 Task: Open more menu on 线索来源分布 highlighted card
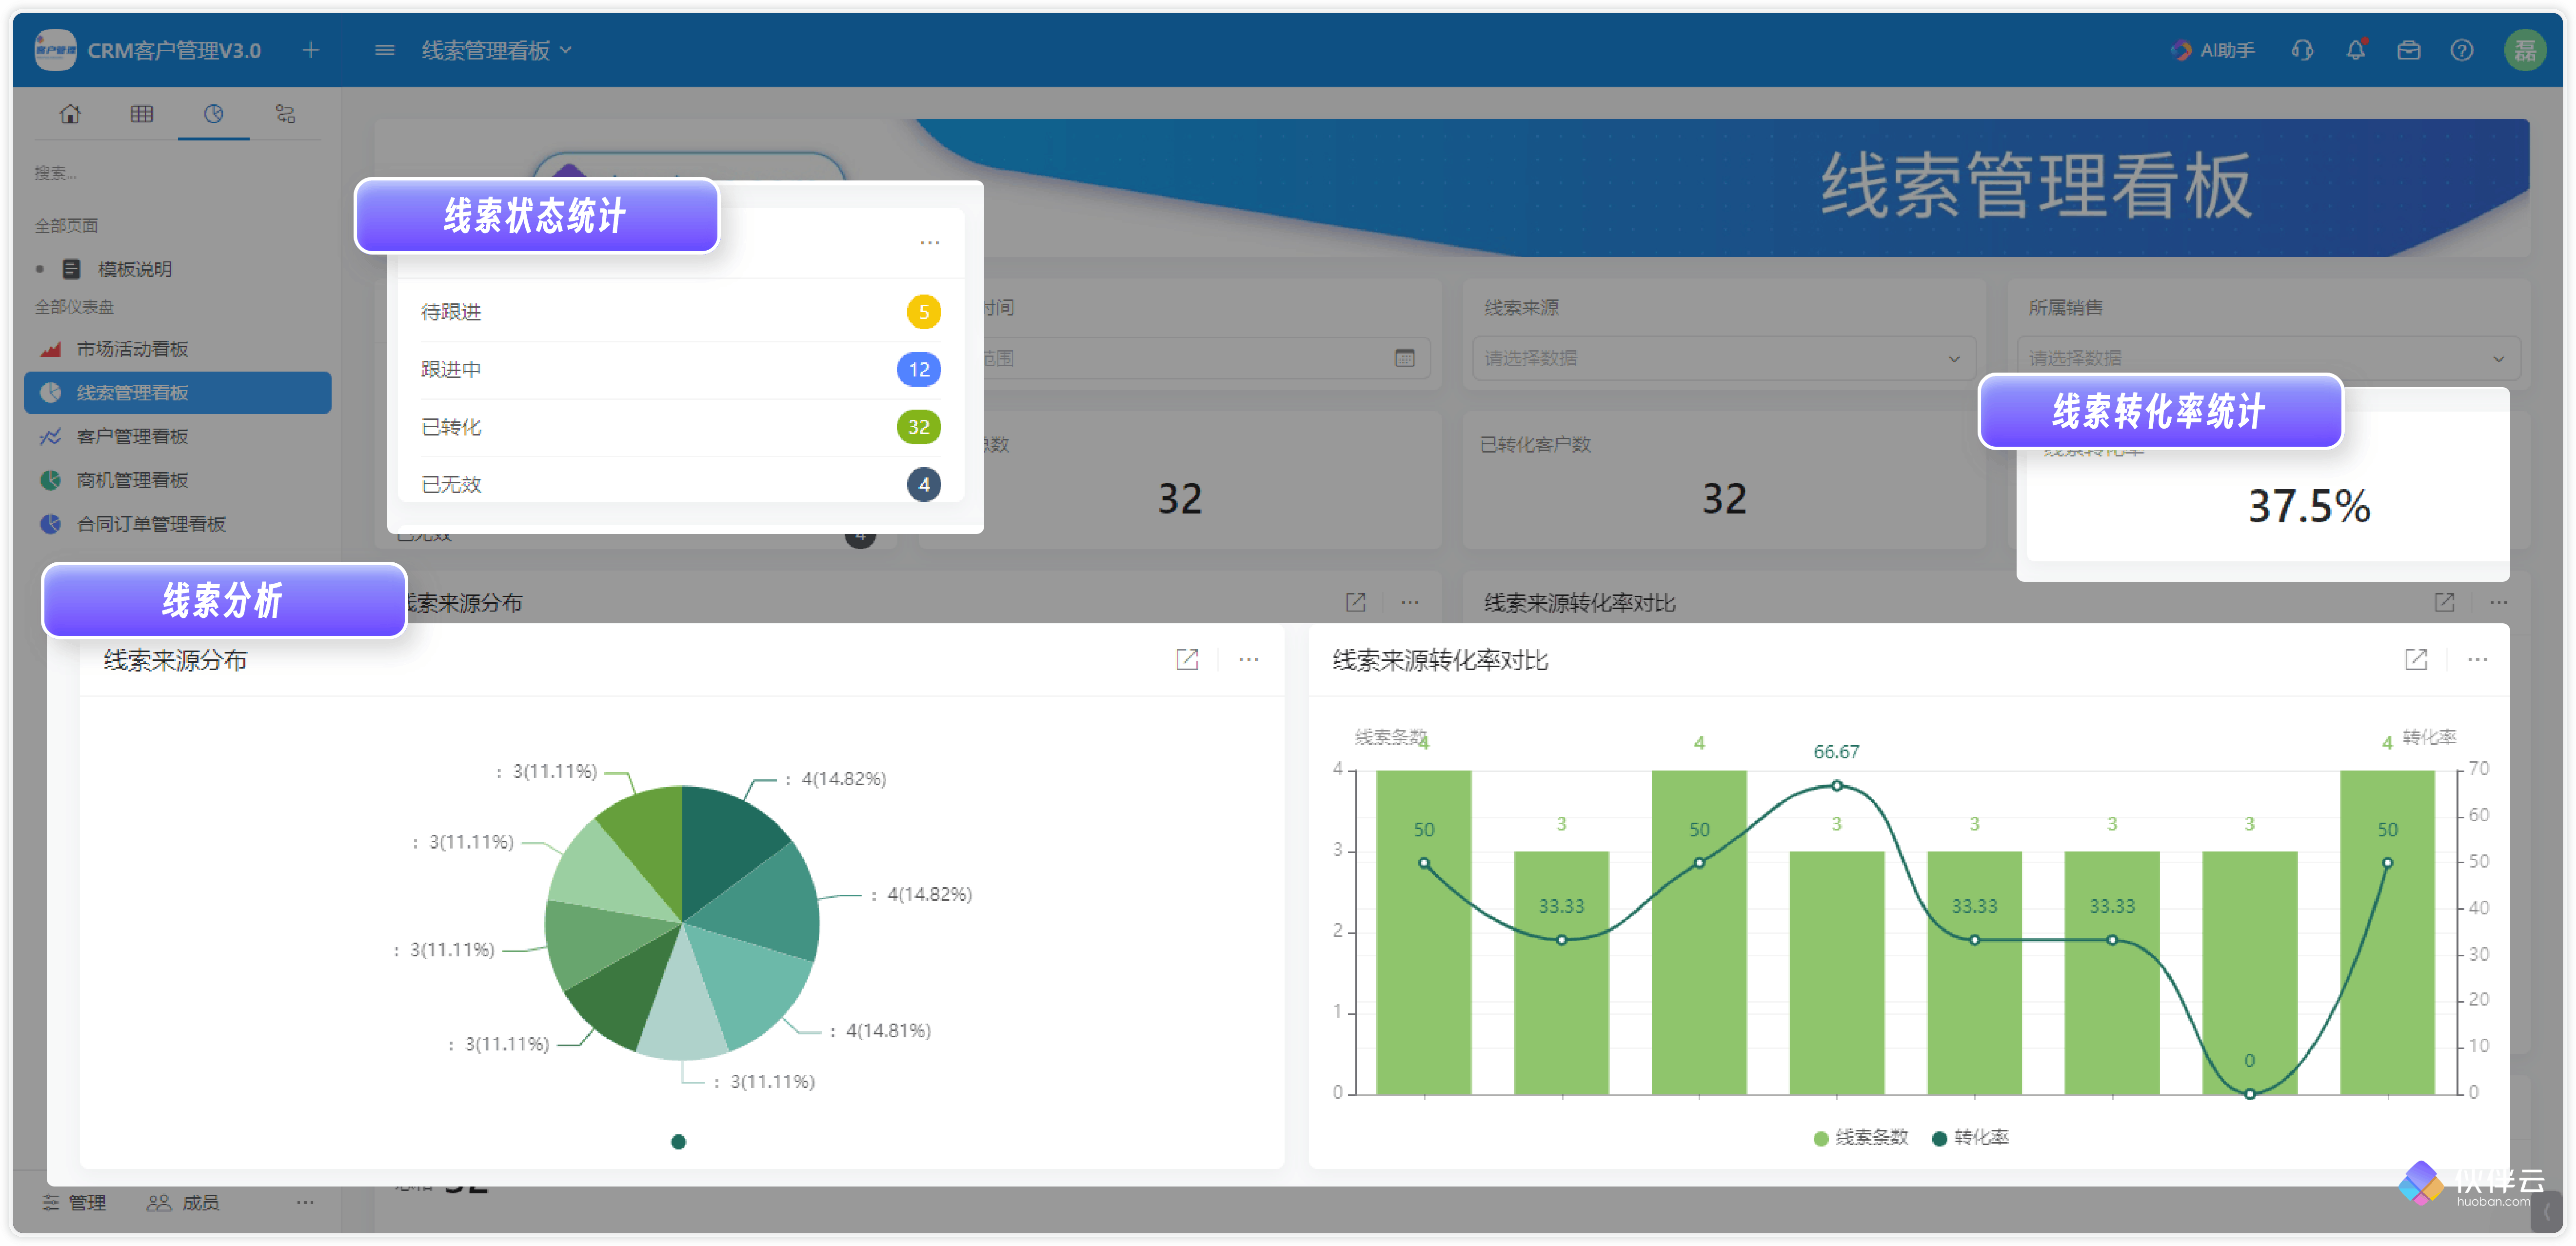(x=1249, y=660)
